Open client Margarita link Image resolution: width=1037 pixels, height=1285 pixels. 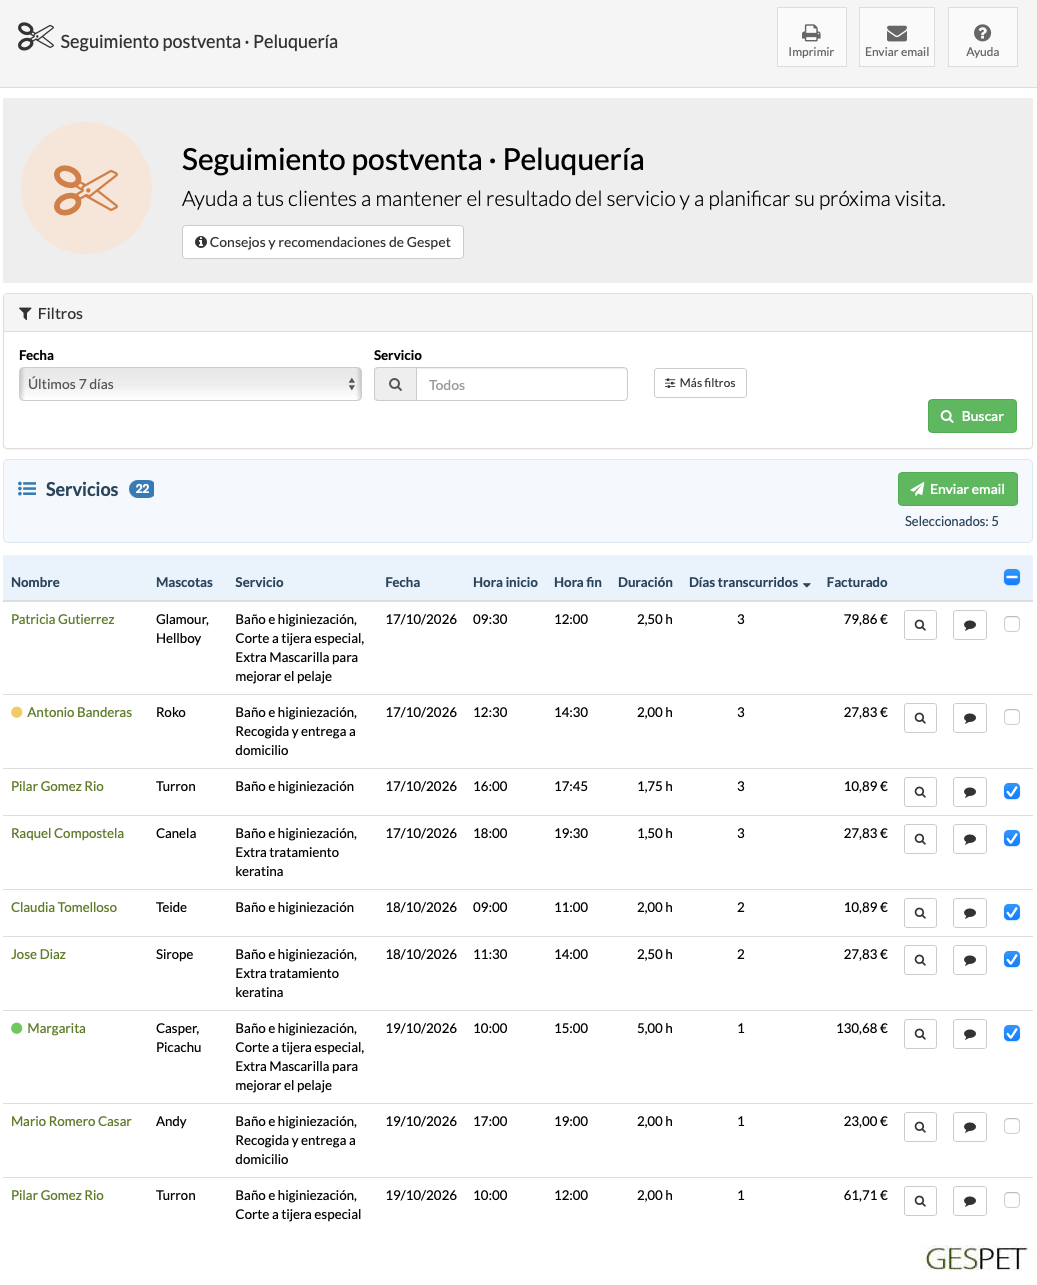(x=56, y=1028)
